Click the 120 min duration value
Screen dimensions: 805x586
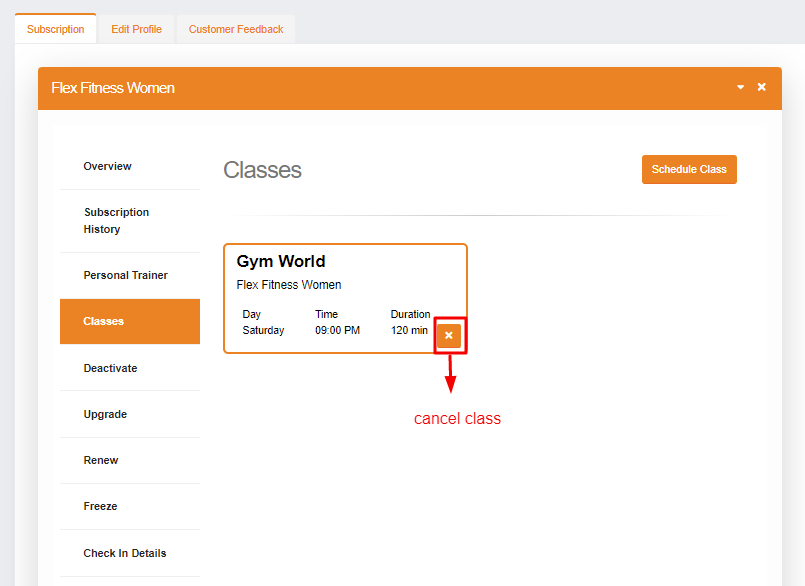(409, 330)
